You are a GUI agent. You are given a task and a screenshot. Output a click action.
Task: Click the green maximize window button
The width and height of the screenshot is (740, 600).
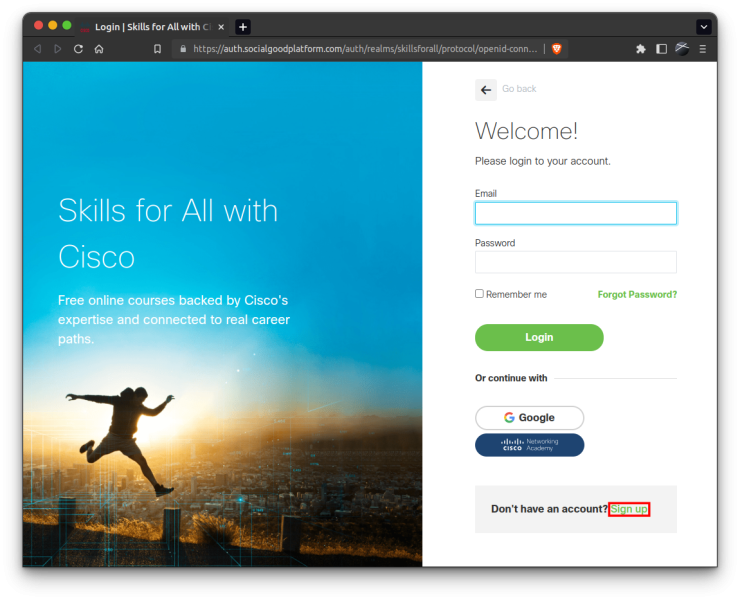[x=67, y=25]
